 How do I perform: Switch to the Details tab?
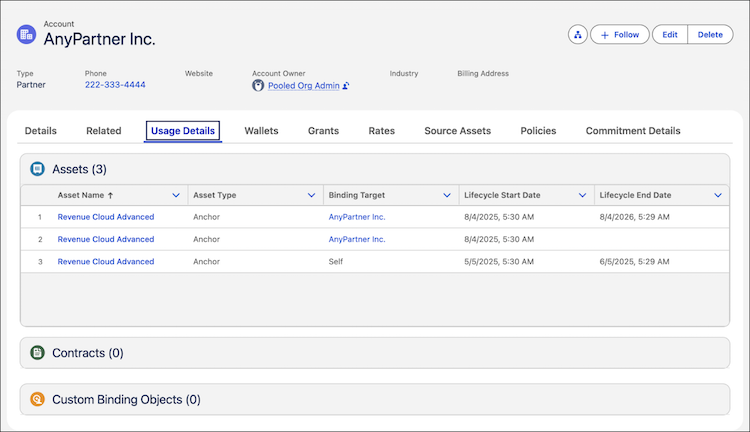pyautogui.click(x=41, y=131)
